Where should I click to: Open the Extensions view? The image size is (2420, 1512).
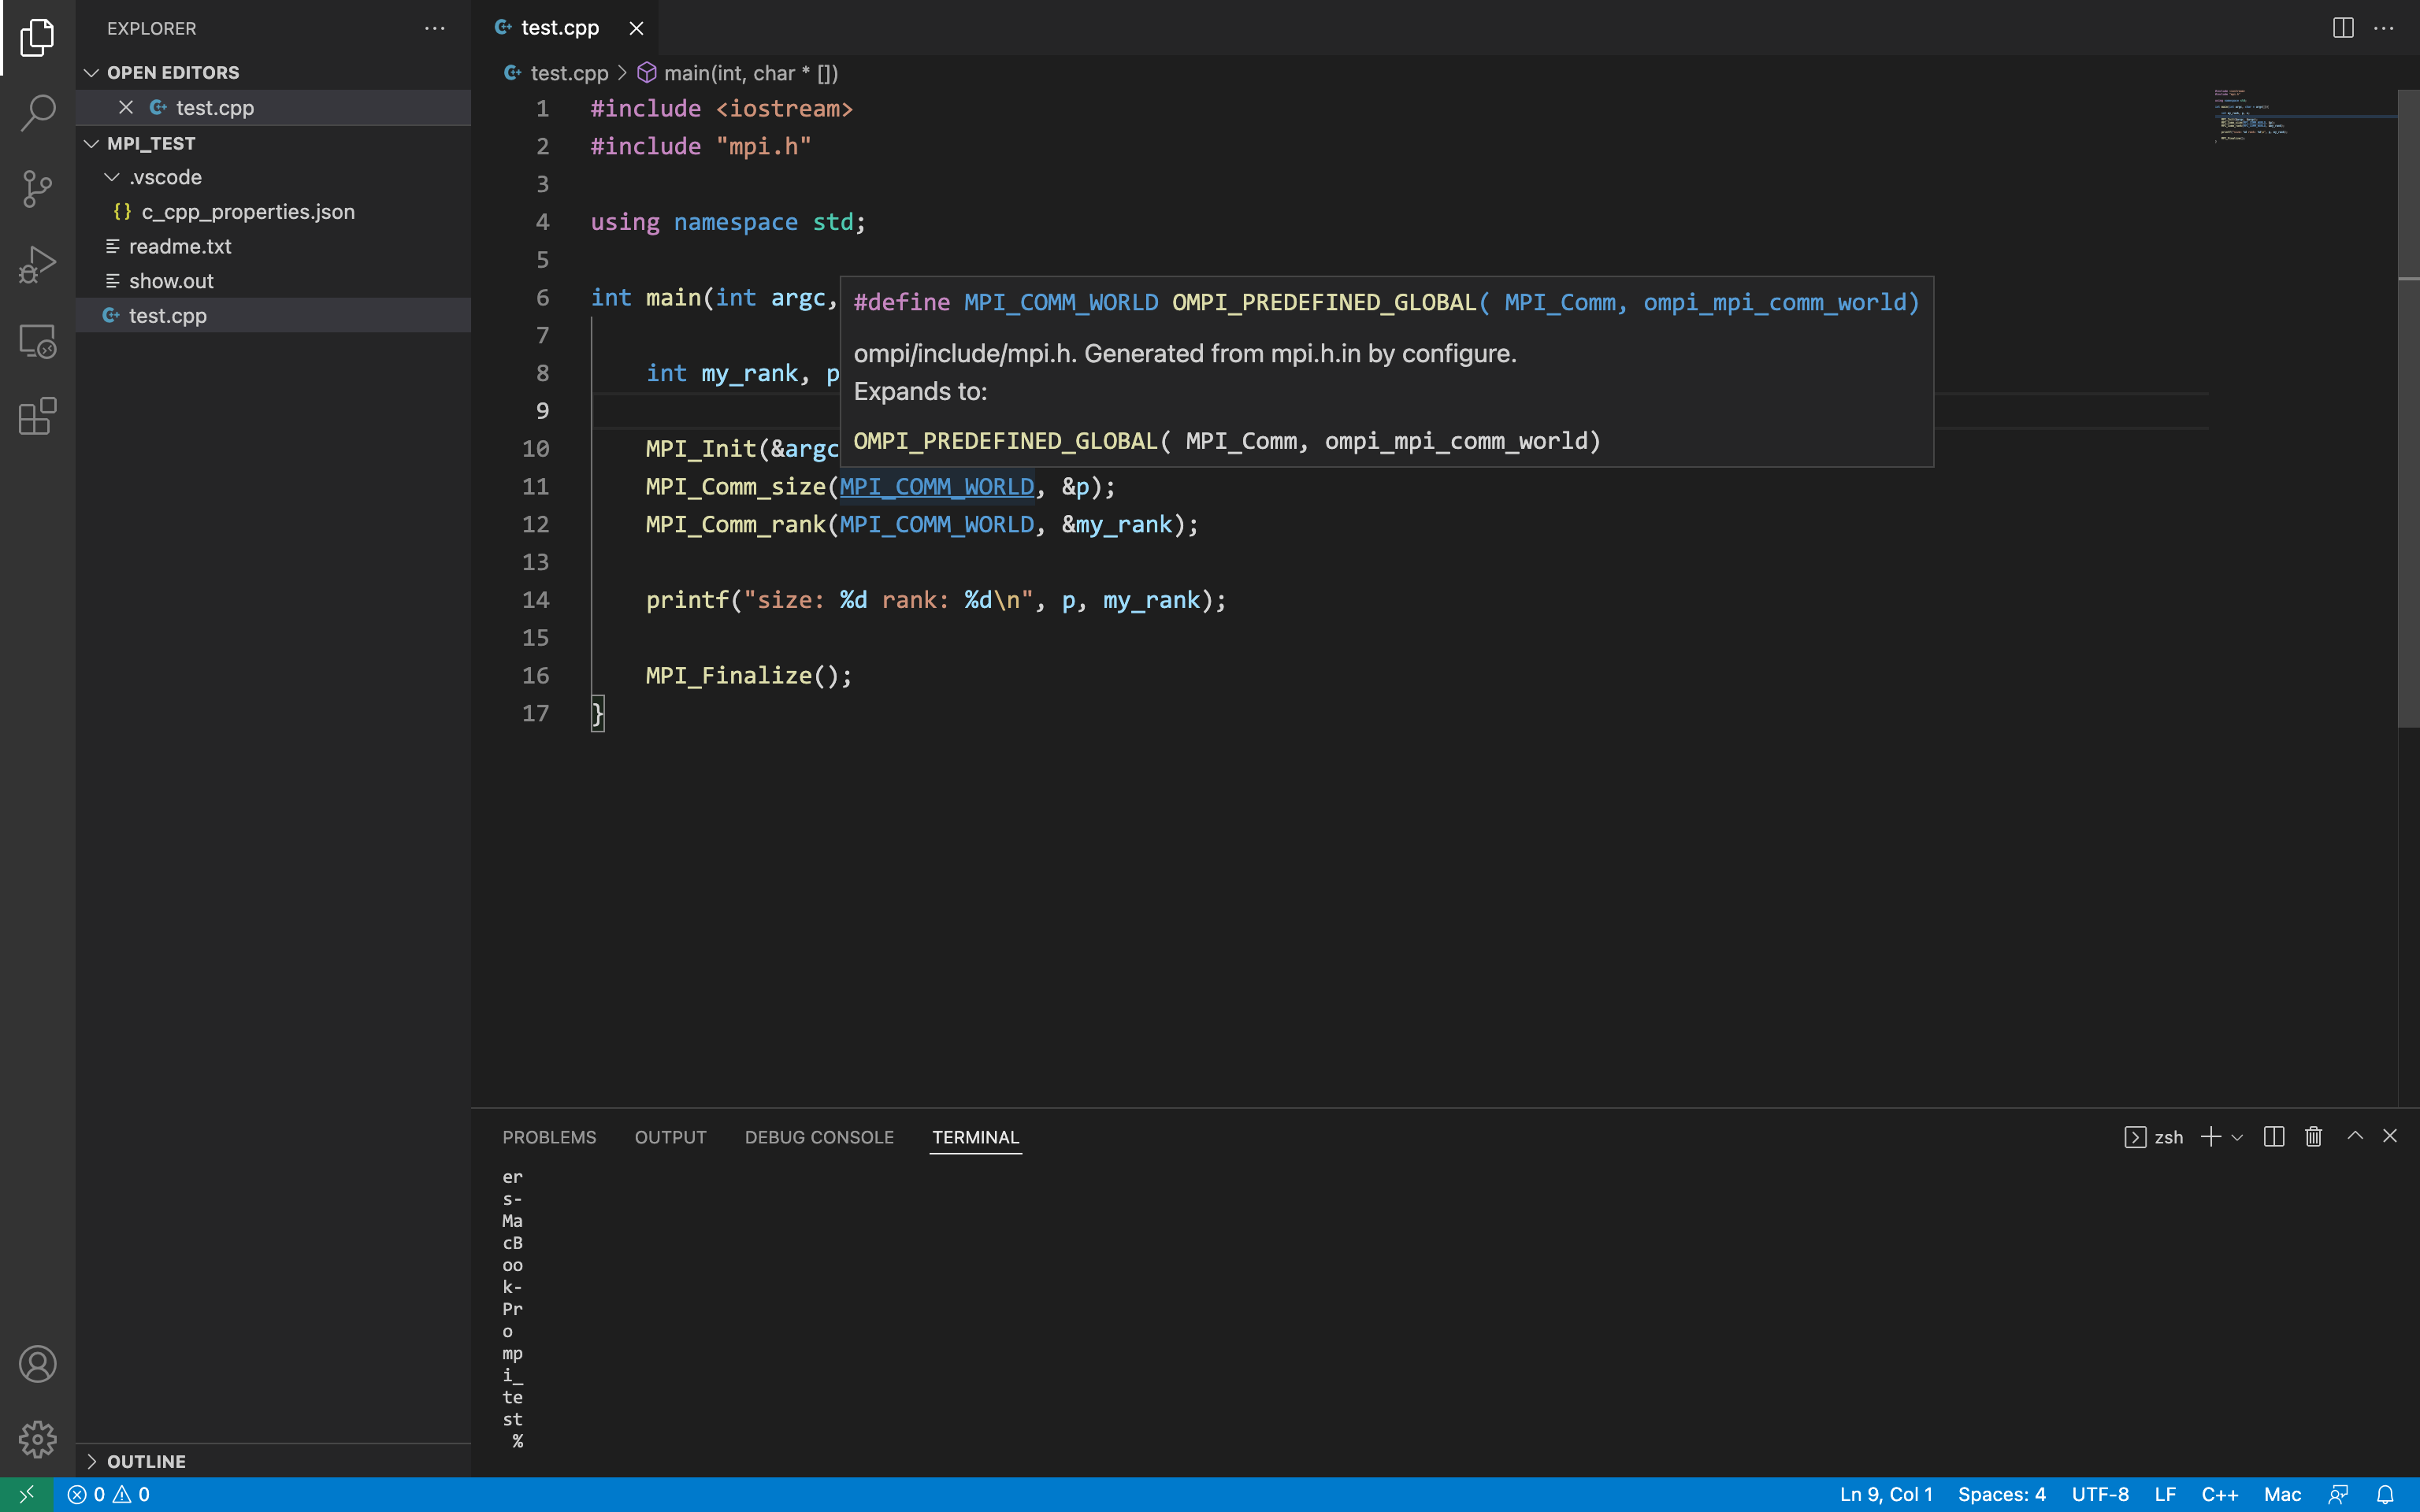[37, 416]
